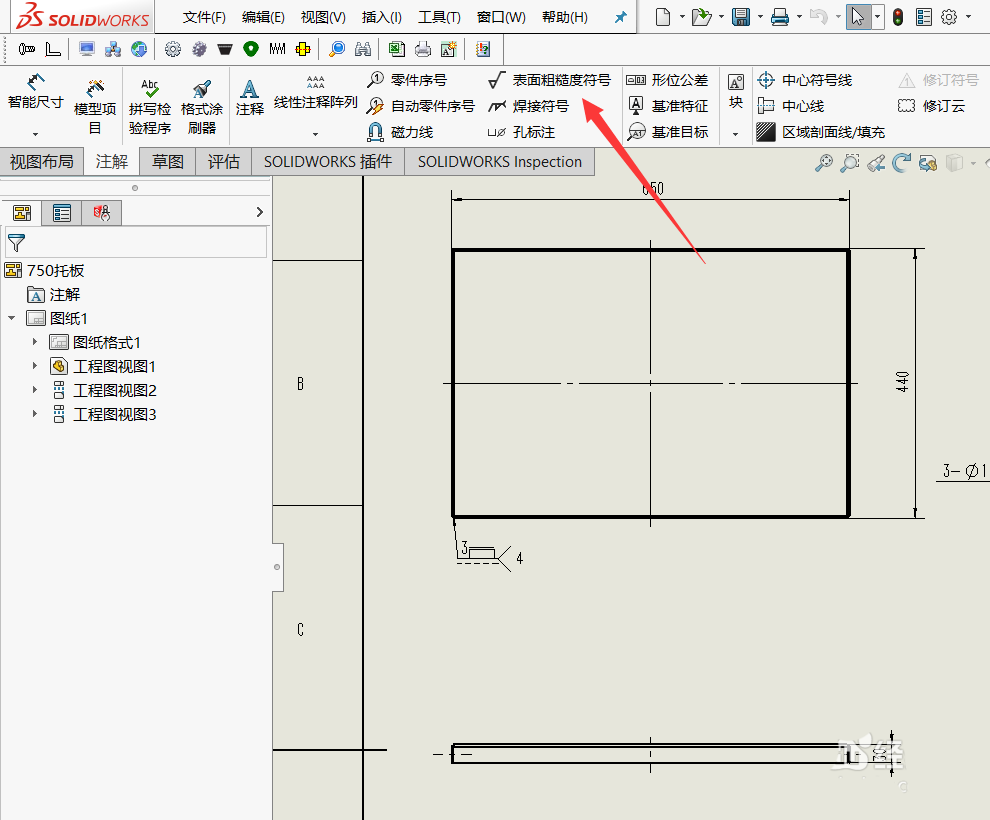The image size is (990, 820).
Task: Collapse the 图纸1 tree node
Action: pos(11,318)
